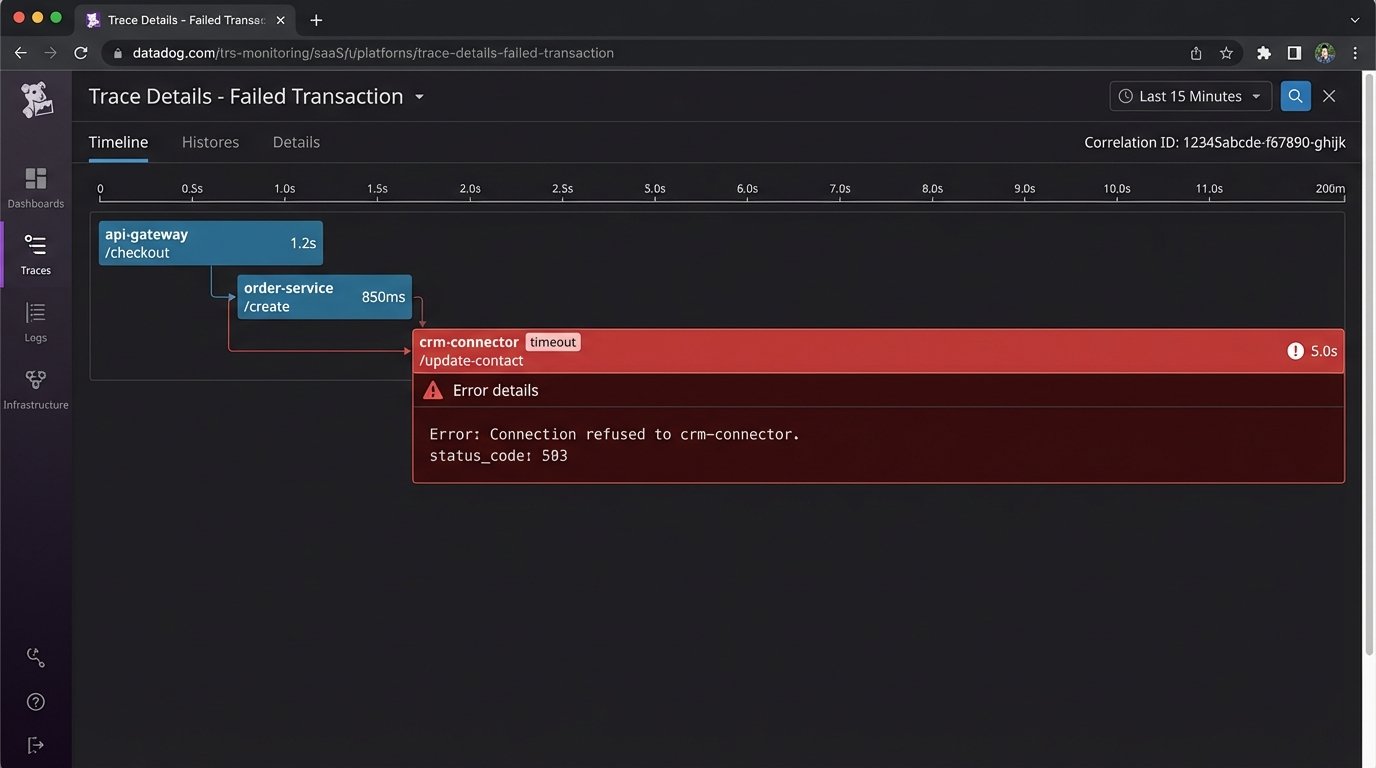Switch to the Histories tab
The height and width of the screenshot is (768, 1376).
pyautogui.click(x=210, y=141)
